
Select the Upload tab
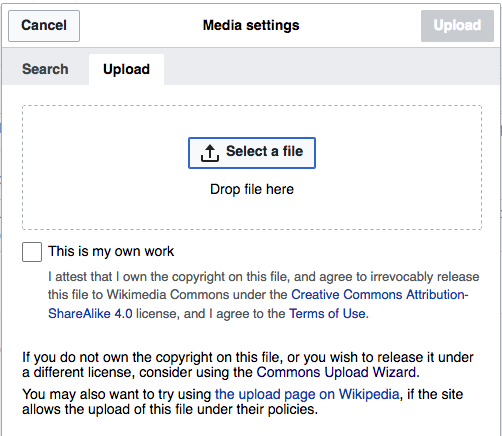[126, 69]
